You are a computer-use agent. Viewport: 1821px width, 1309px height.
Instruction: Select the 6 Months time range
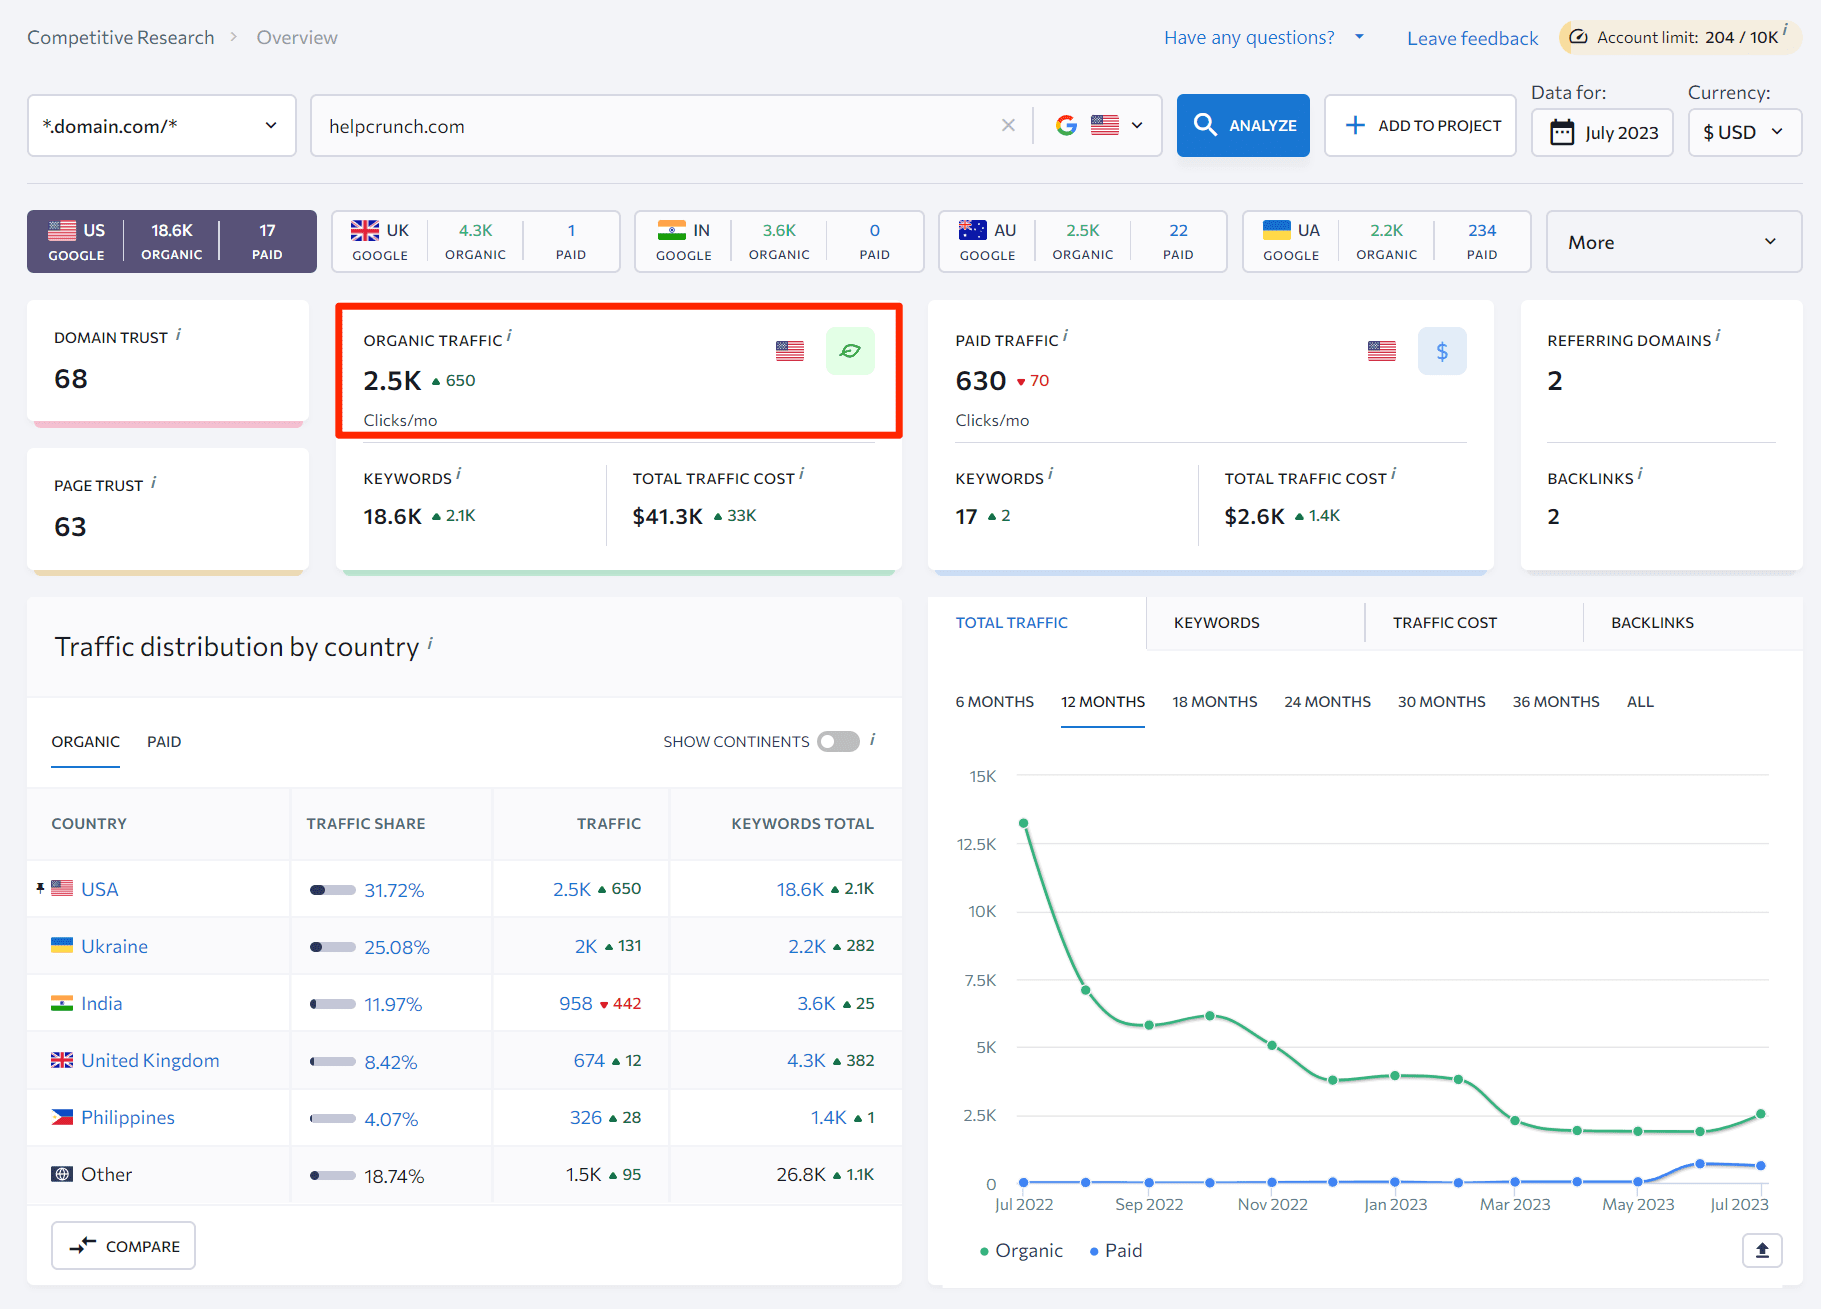(995, 702)
